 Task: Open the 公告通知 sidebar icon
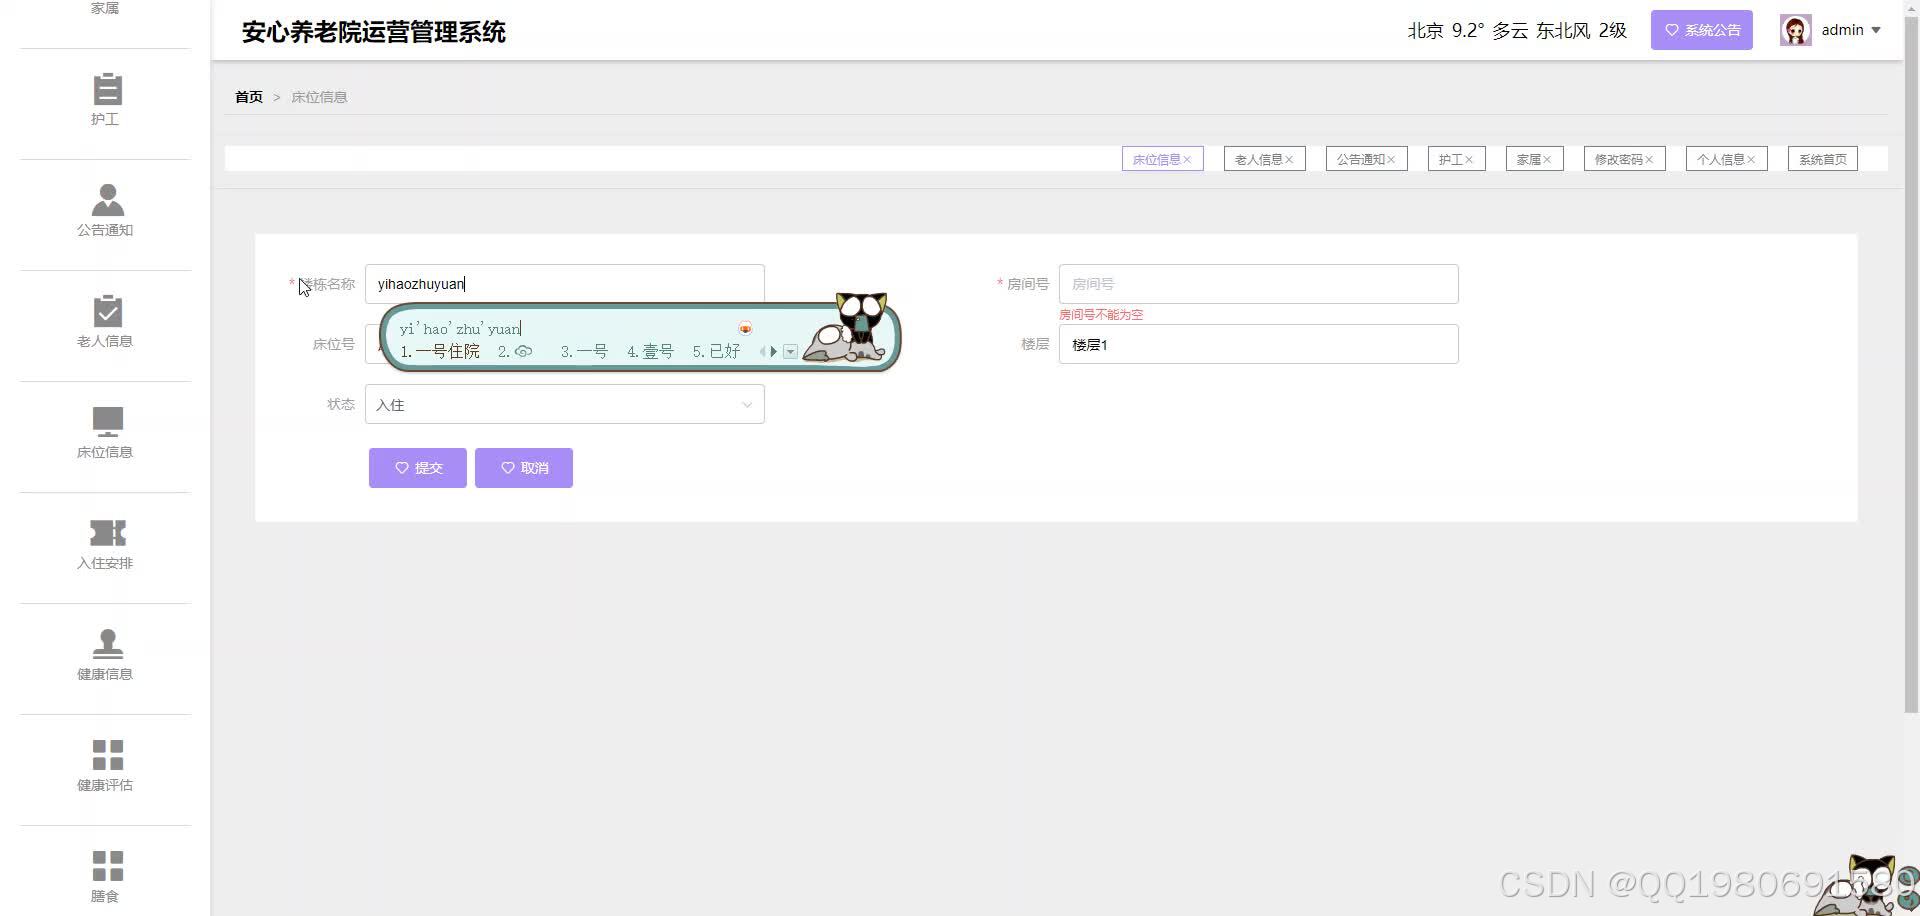point(106,200)
